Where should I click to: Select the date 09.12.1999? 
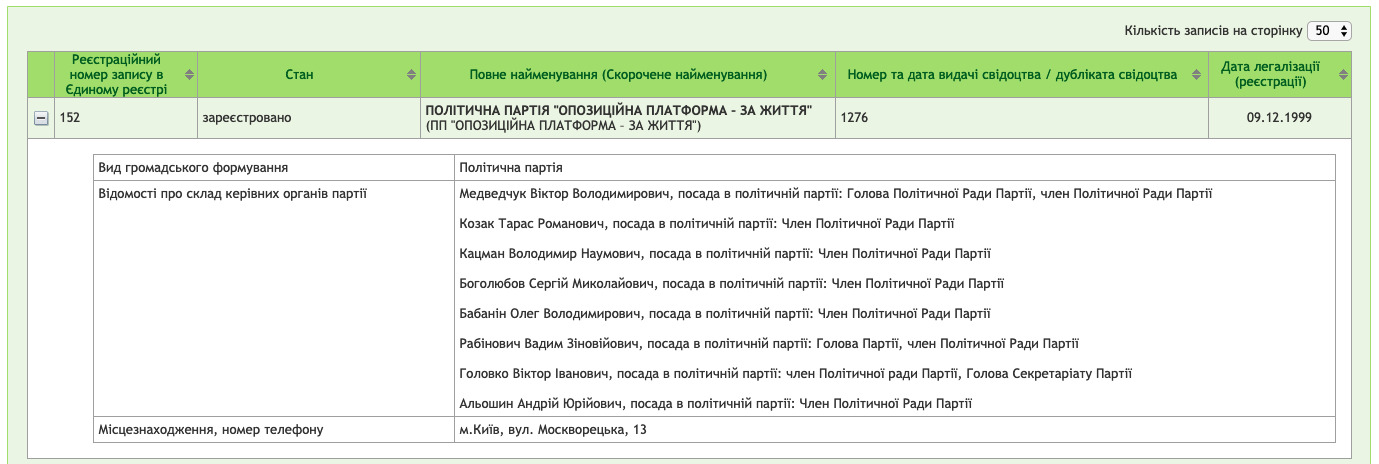click(x=1281, y=118)
